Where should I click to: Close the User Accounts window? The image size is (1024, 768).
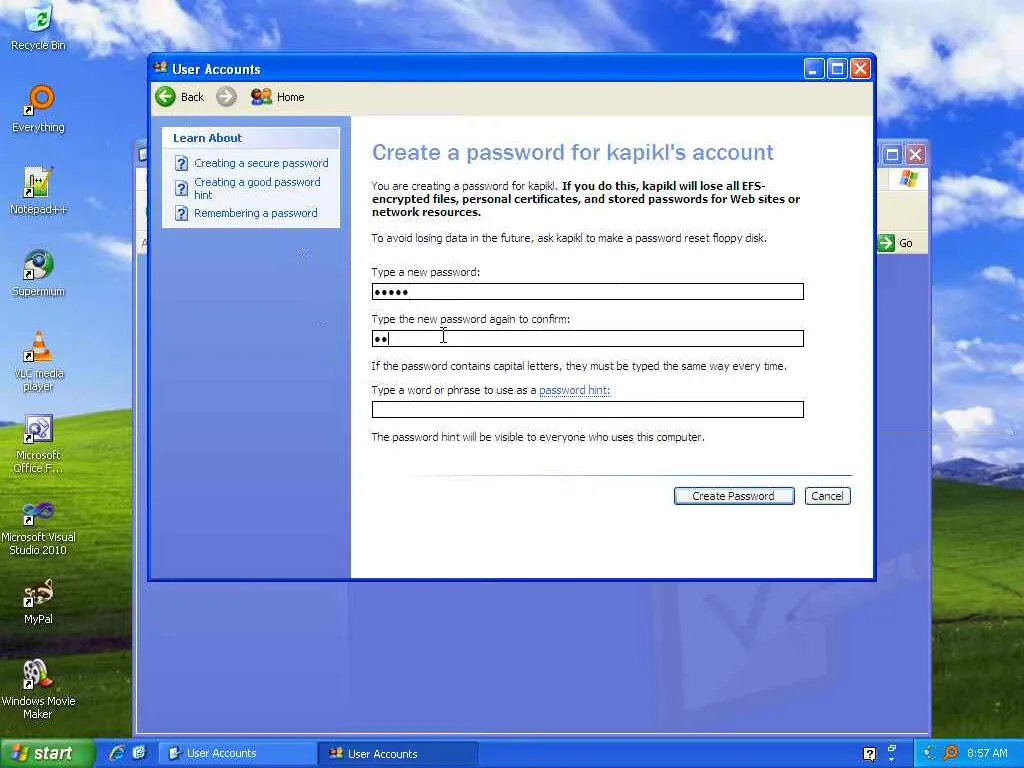coord(861,69)
